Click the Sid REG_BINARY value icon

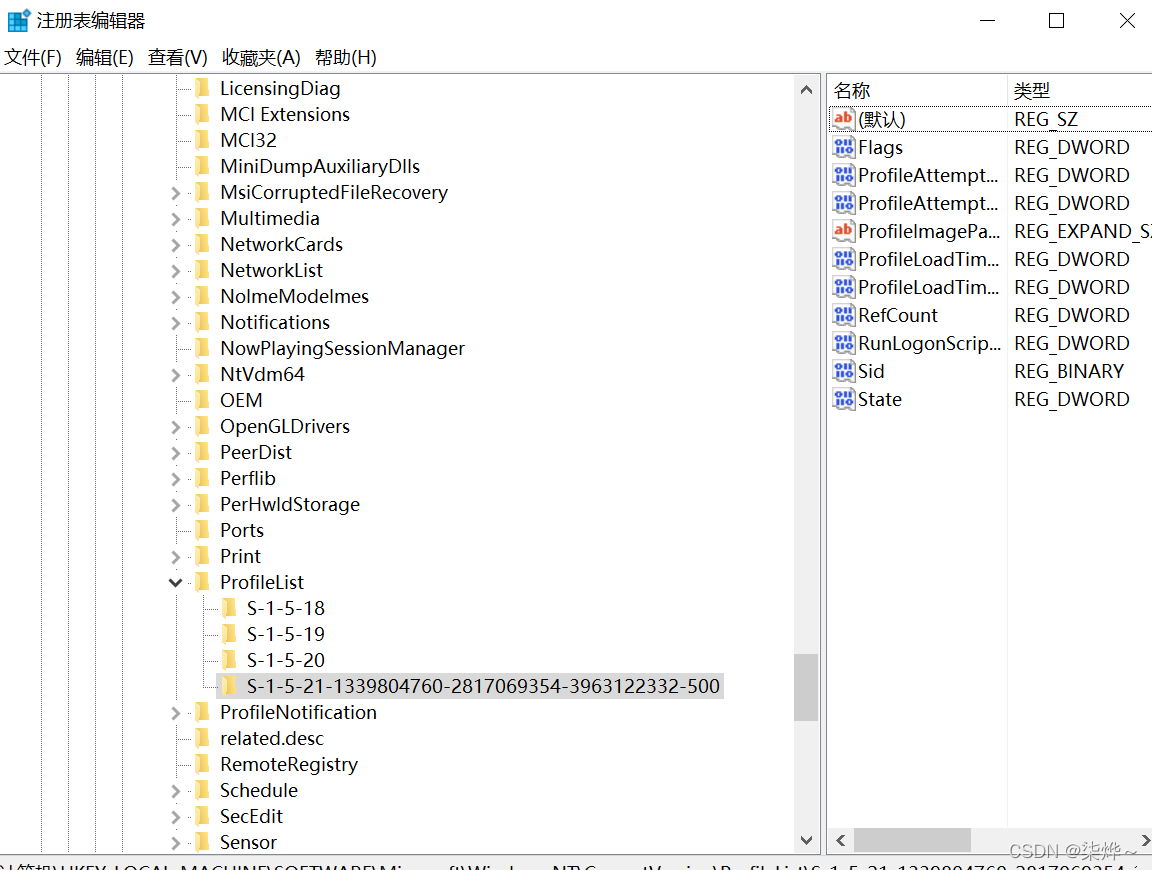click(843, 371)
